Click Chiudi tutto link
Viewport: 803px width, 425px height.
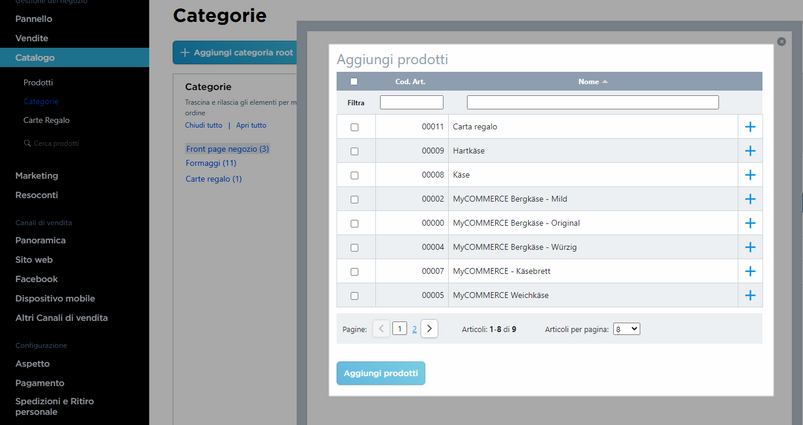(x=203, y=125)
